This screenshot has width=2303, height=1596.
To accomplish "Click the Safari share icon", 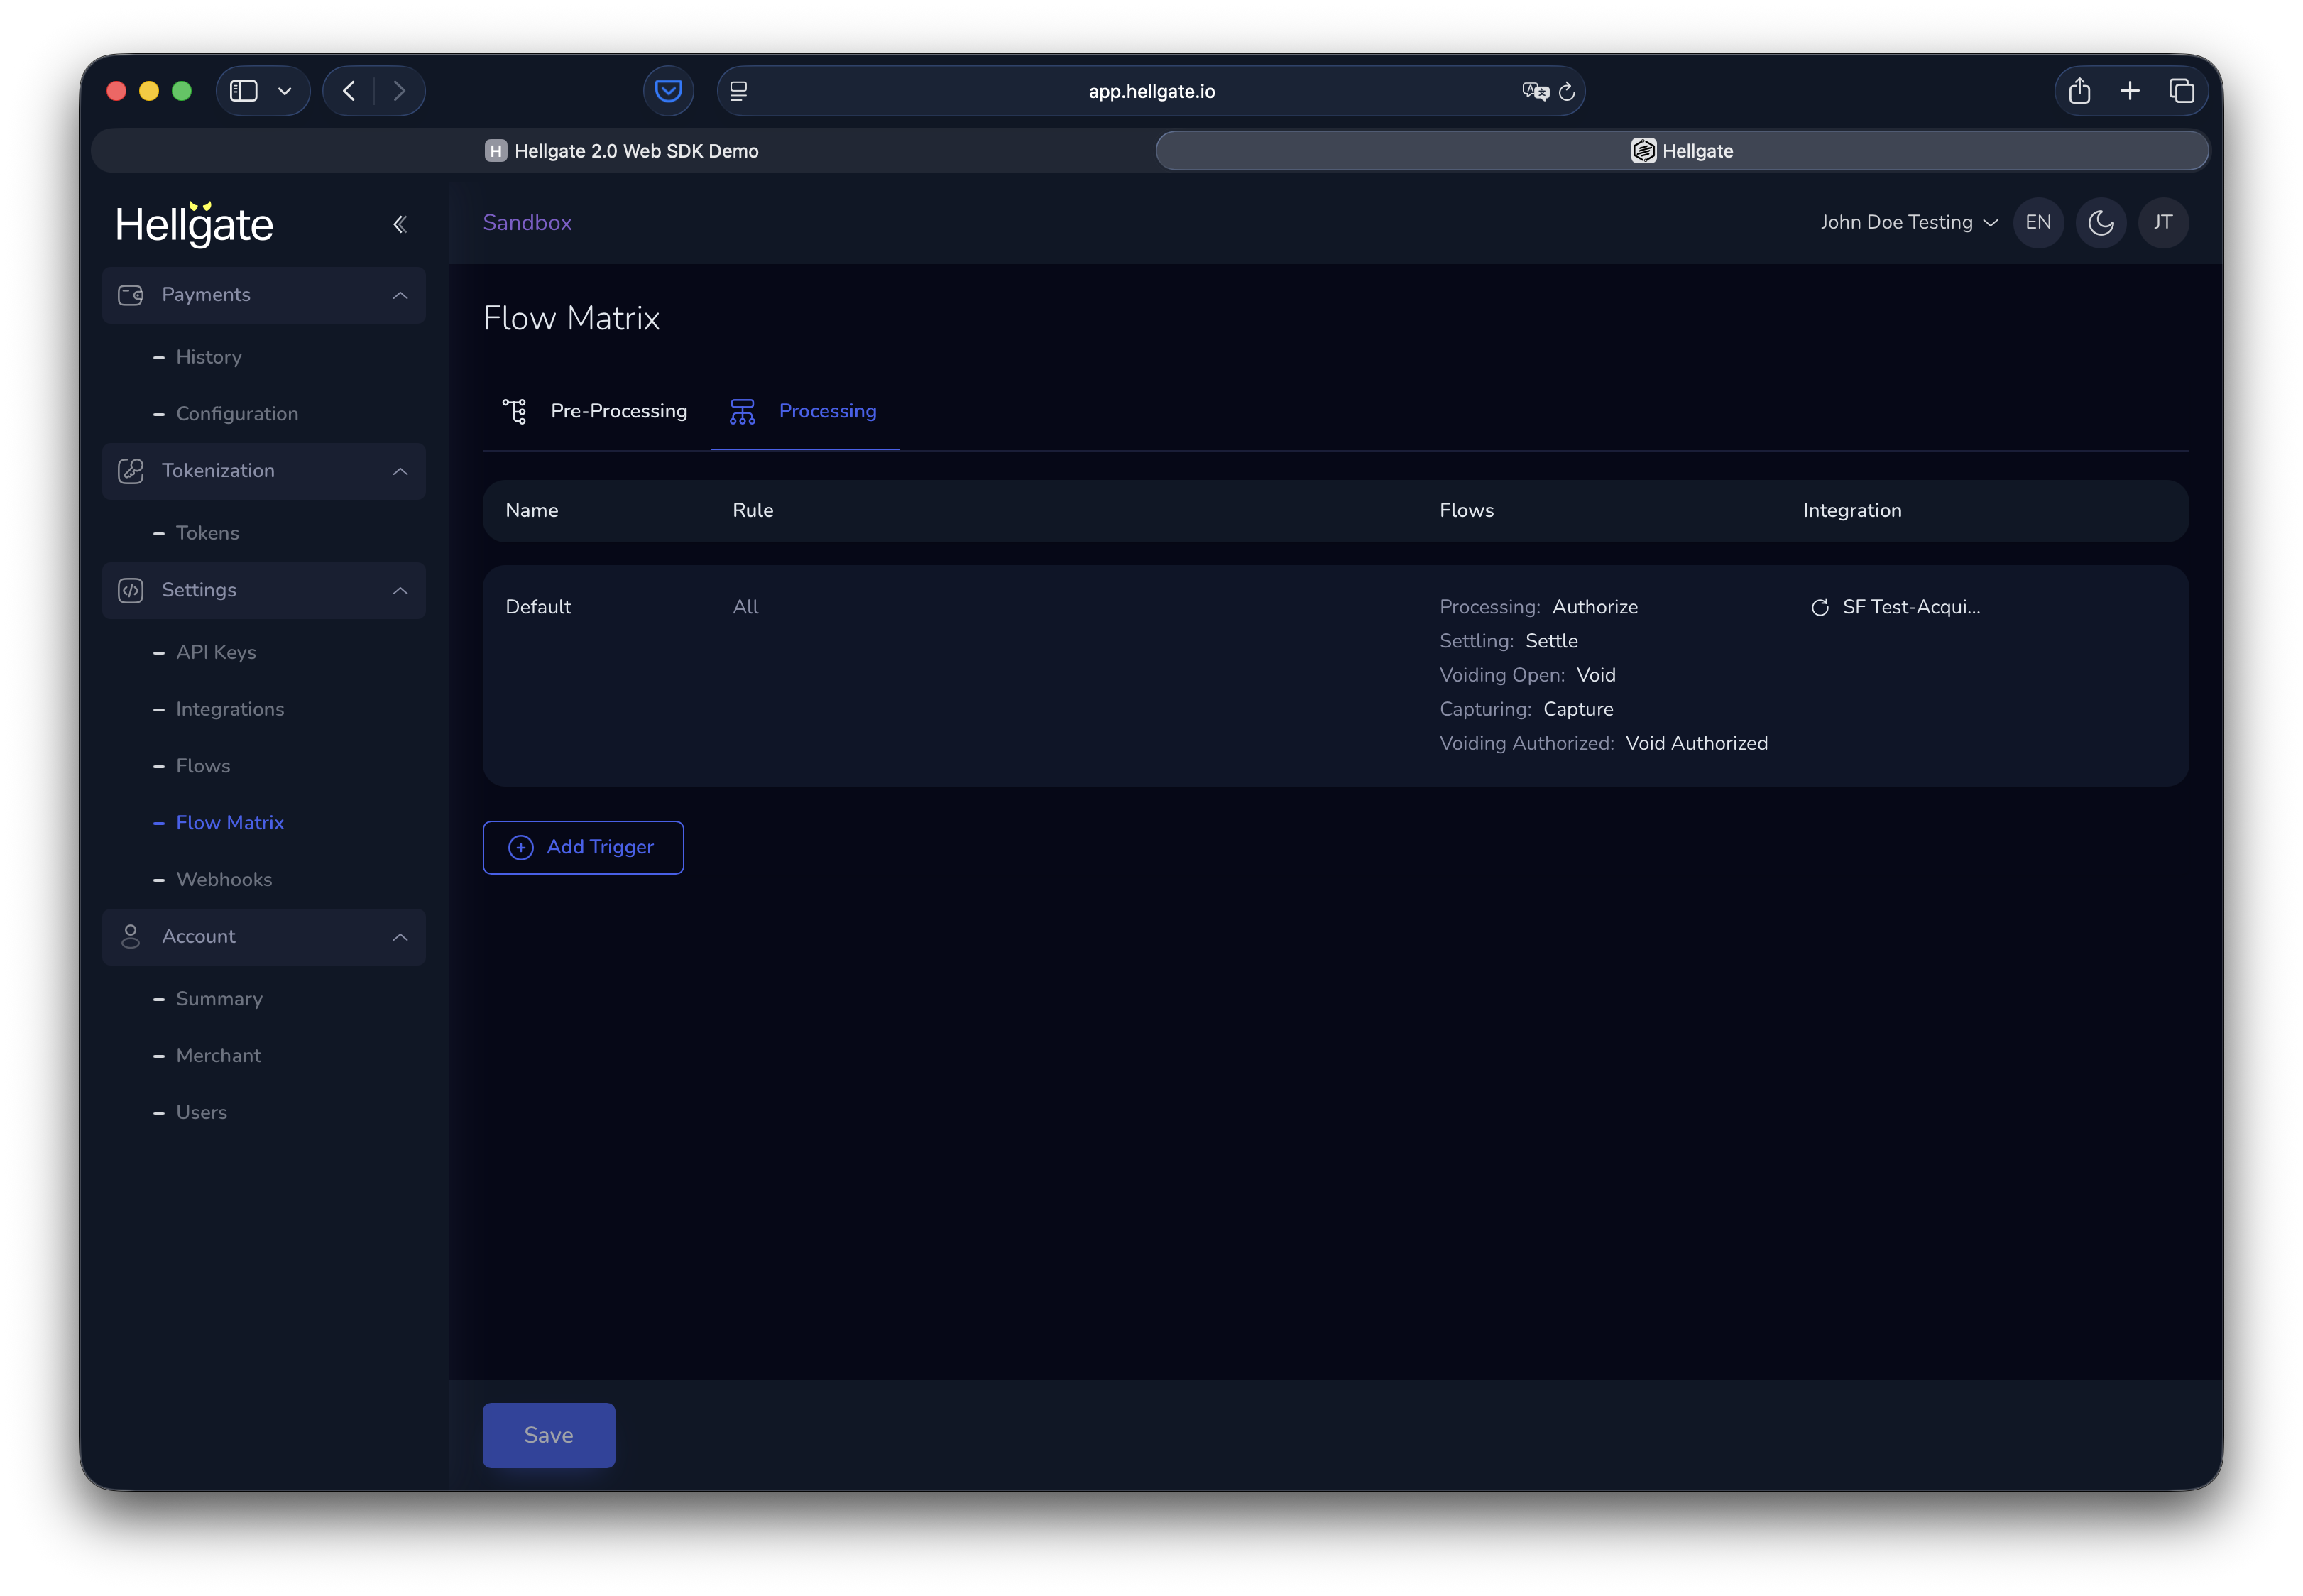I will [x=2079, y=90].
